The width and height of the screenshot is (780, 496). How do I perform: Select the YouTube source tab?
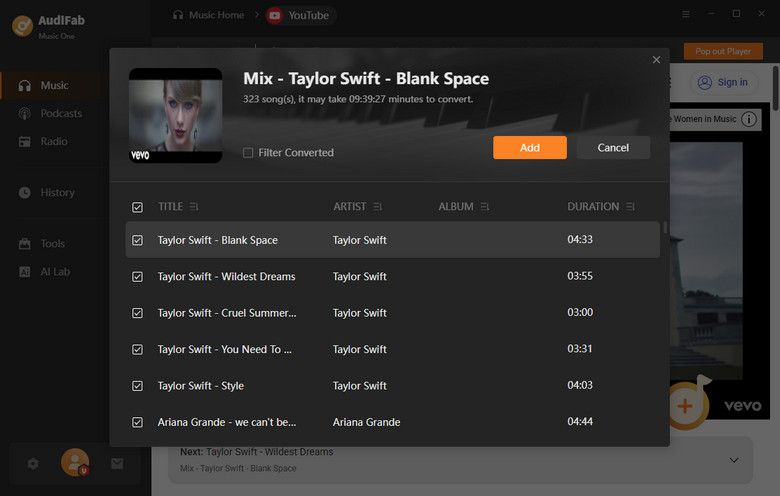tap(301, 15)
